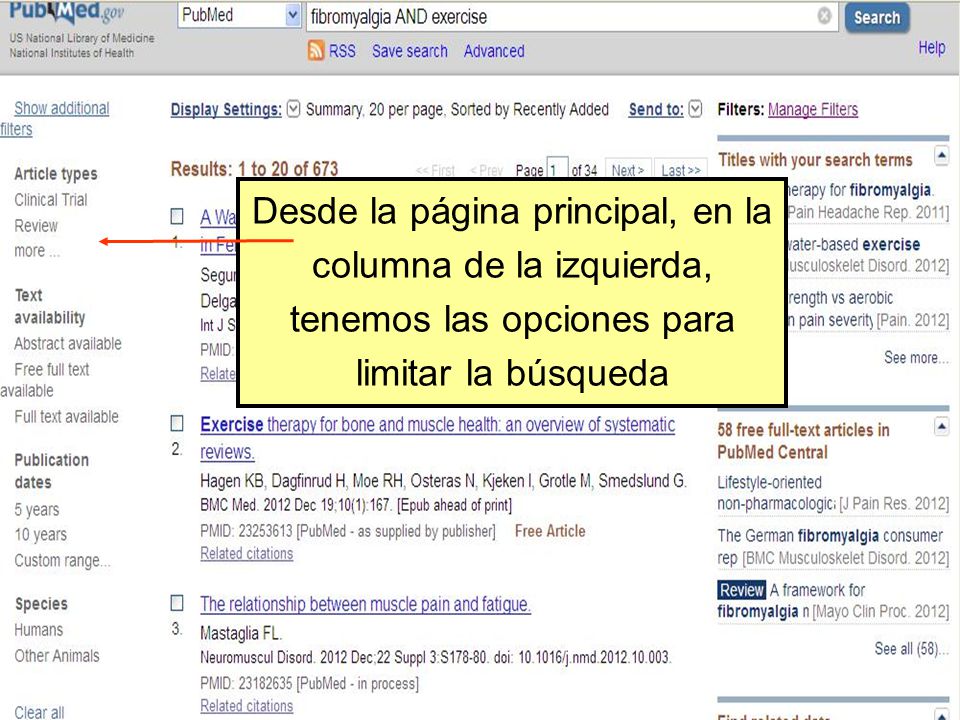The image size is (960, 720).
Task: Open Lifestyle-oriented non-pharmacologic article link
Action: 776,493
